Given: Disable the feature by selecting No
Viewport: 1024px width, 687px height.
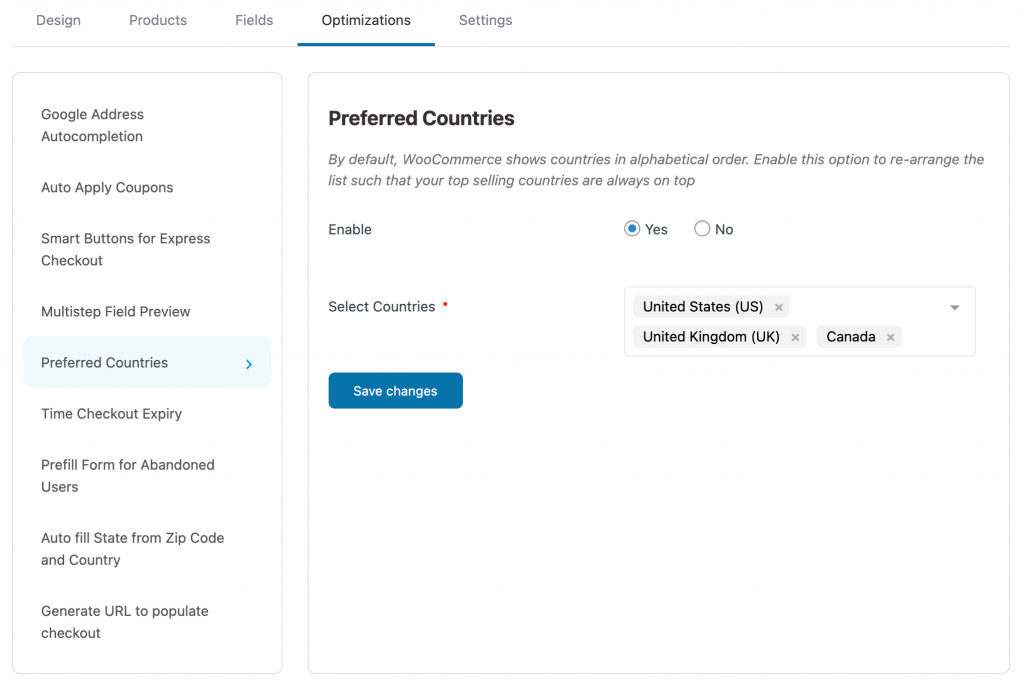Looking at the screenshot, I should coord(702,229).
